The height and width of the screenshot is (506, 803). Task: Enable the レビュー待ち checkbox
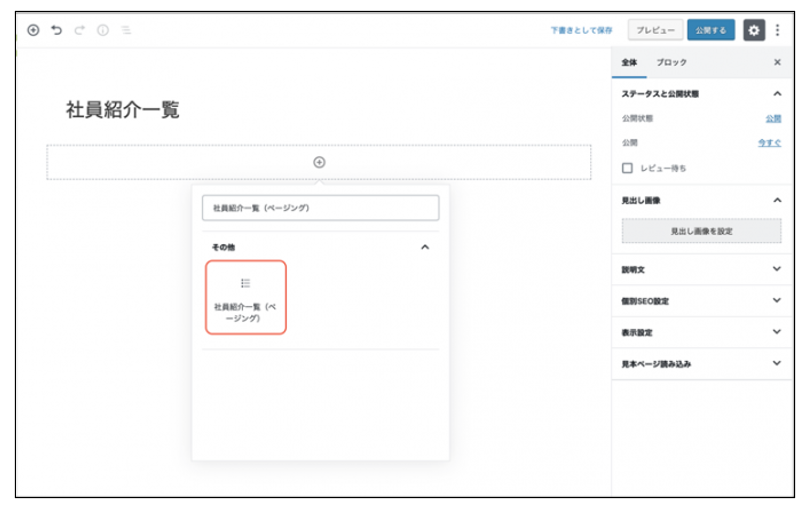627,168
